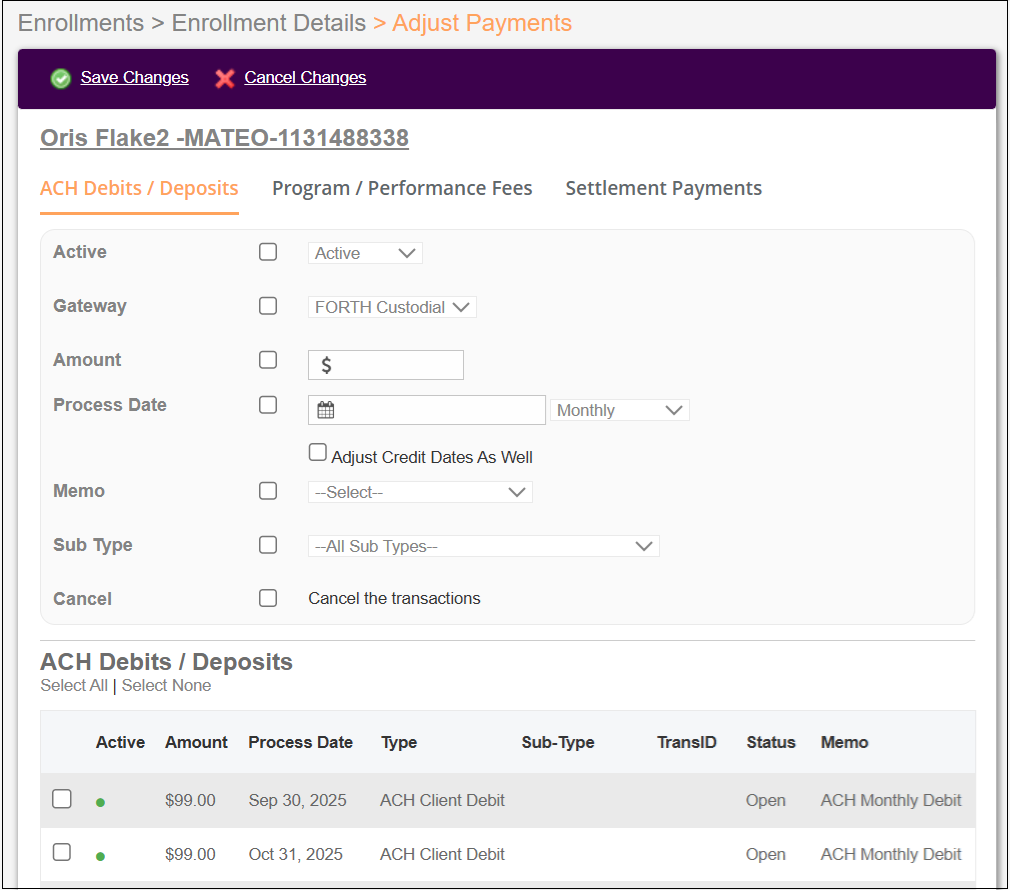Open the Active status dropdown
1010x890 pixels.
pos(365,253)
